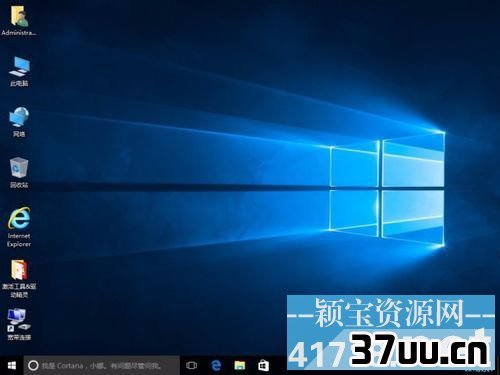Image resolution: width=500 pixels, height=375 pixels.
Task: Click the "Administra..." text label
Action: (19, 33)
